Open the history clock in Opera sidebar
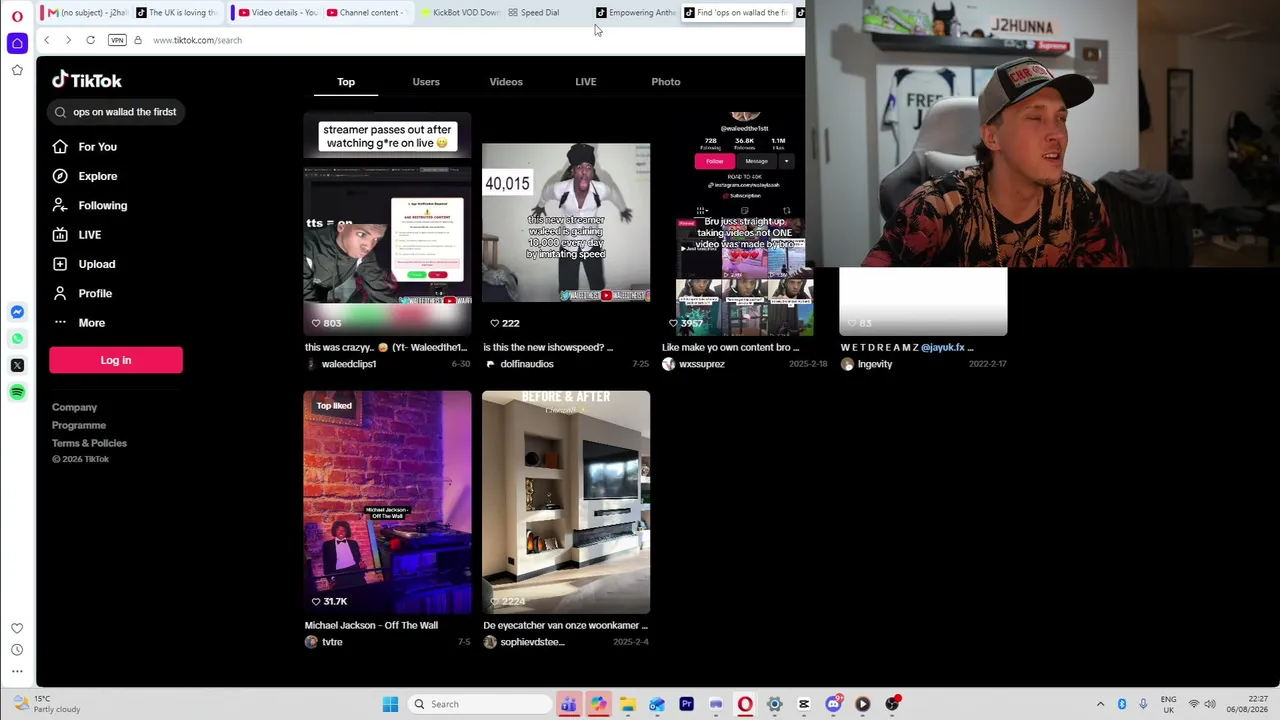 17,650
